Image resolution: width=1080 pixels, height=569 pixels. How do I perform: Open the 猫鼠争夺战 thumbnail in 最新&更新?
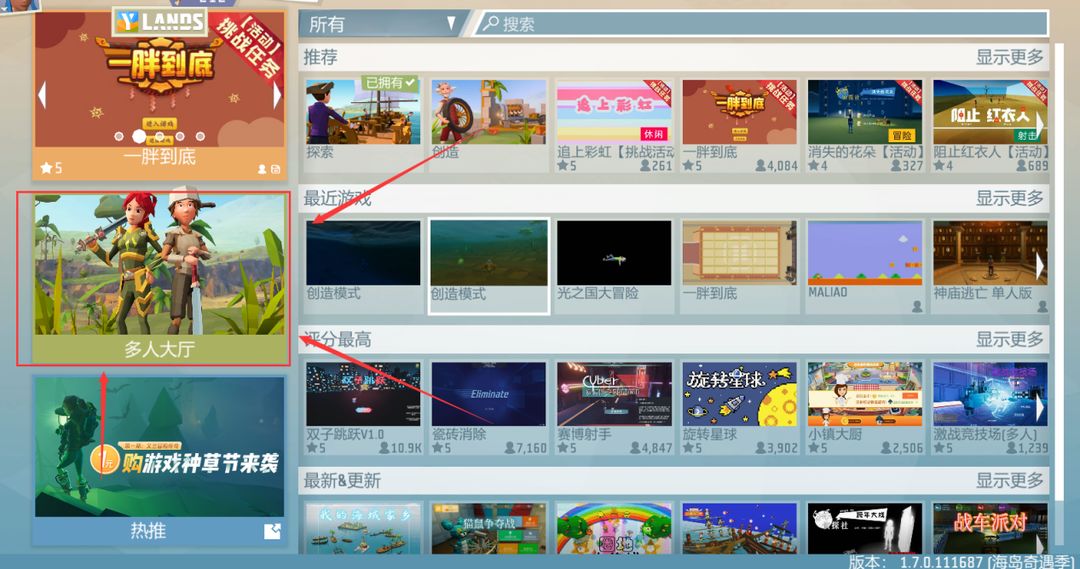(x=488, y=528)
